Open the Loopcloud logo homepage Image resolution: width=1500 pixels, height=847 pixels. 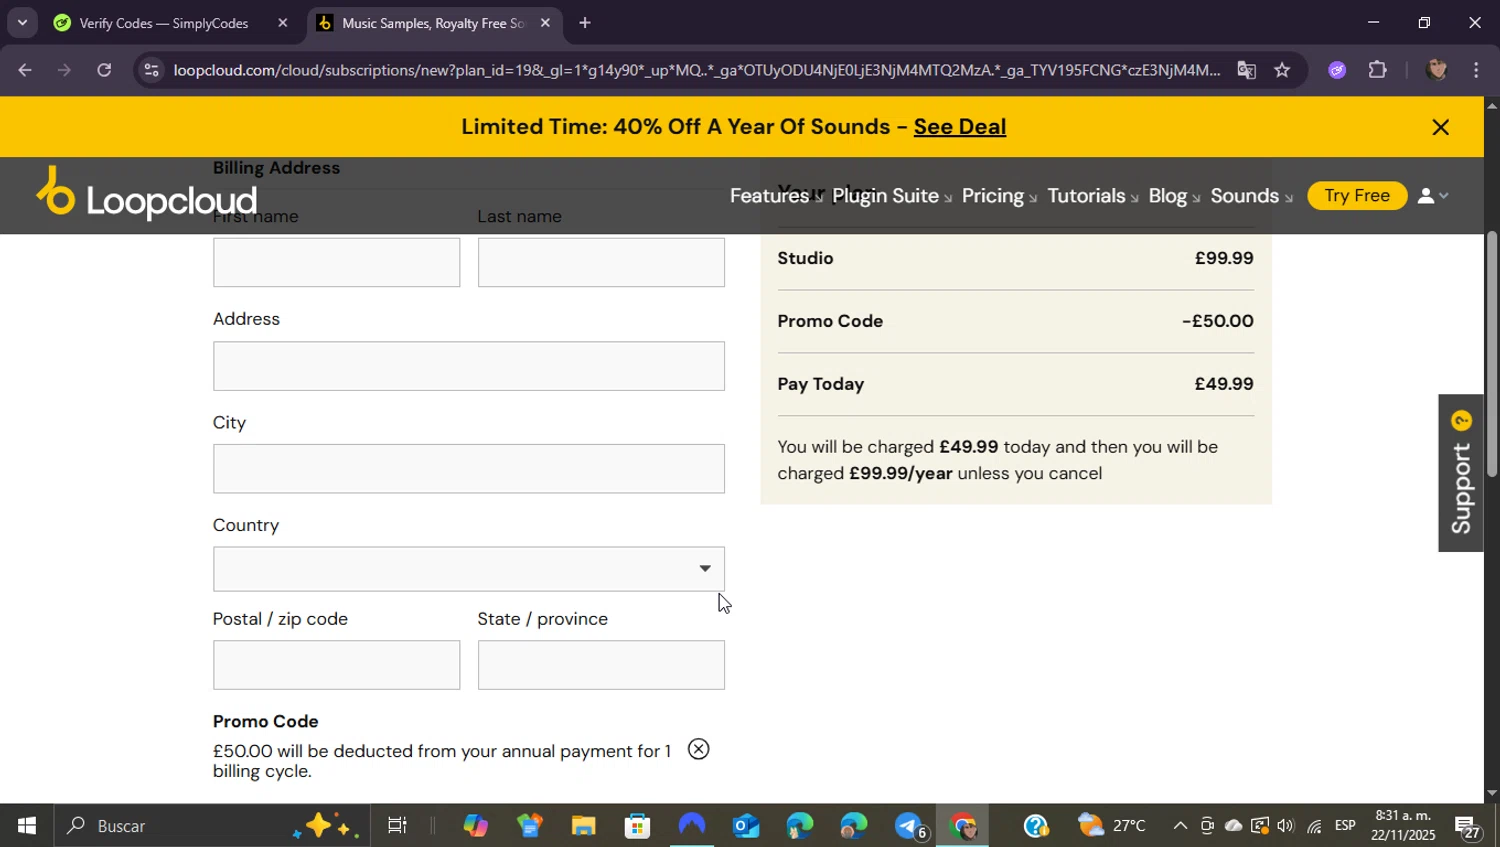146,193
